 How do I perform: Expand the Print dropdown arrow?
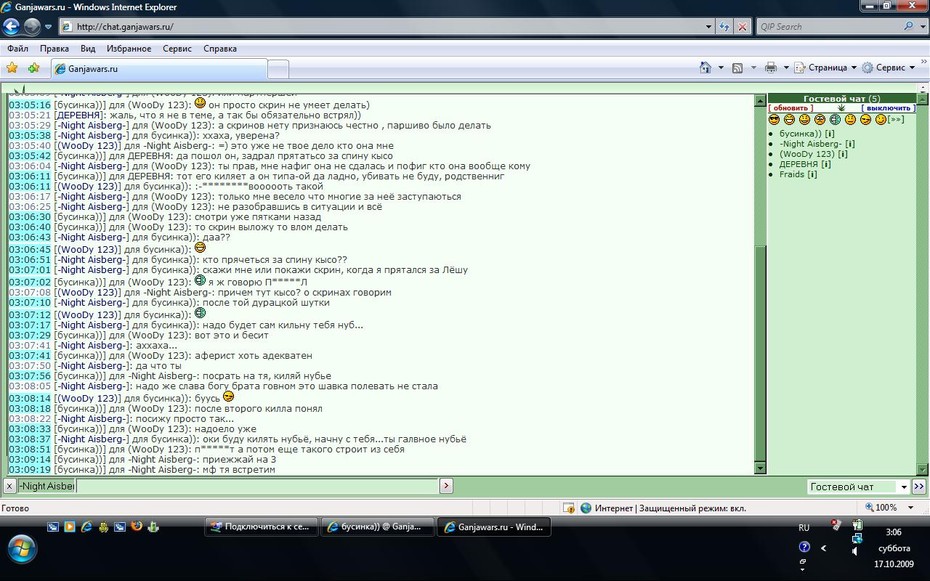click(786, 68)
